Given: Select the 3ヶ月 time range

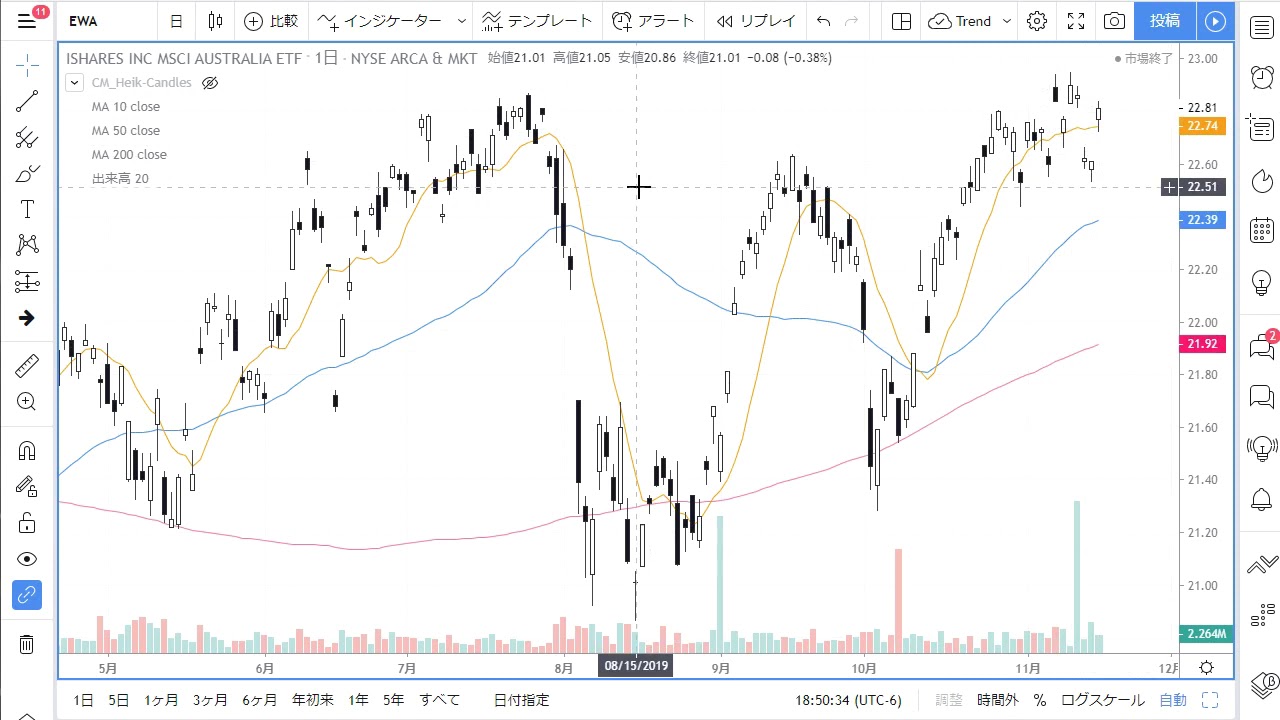Looking at the screenshot, I should 210,700.
